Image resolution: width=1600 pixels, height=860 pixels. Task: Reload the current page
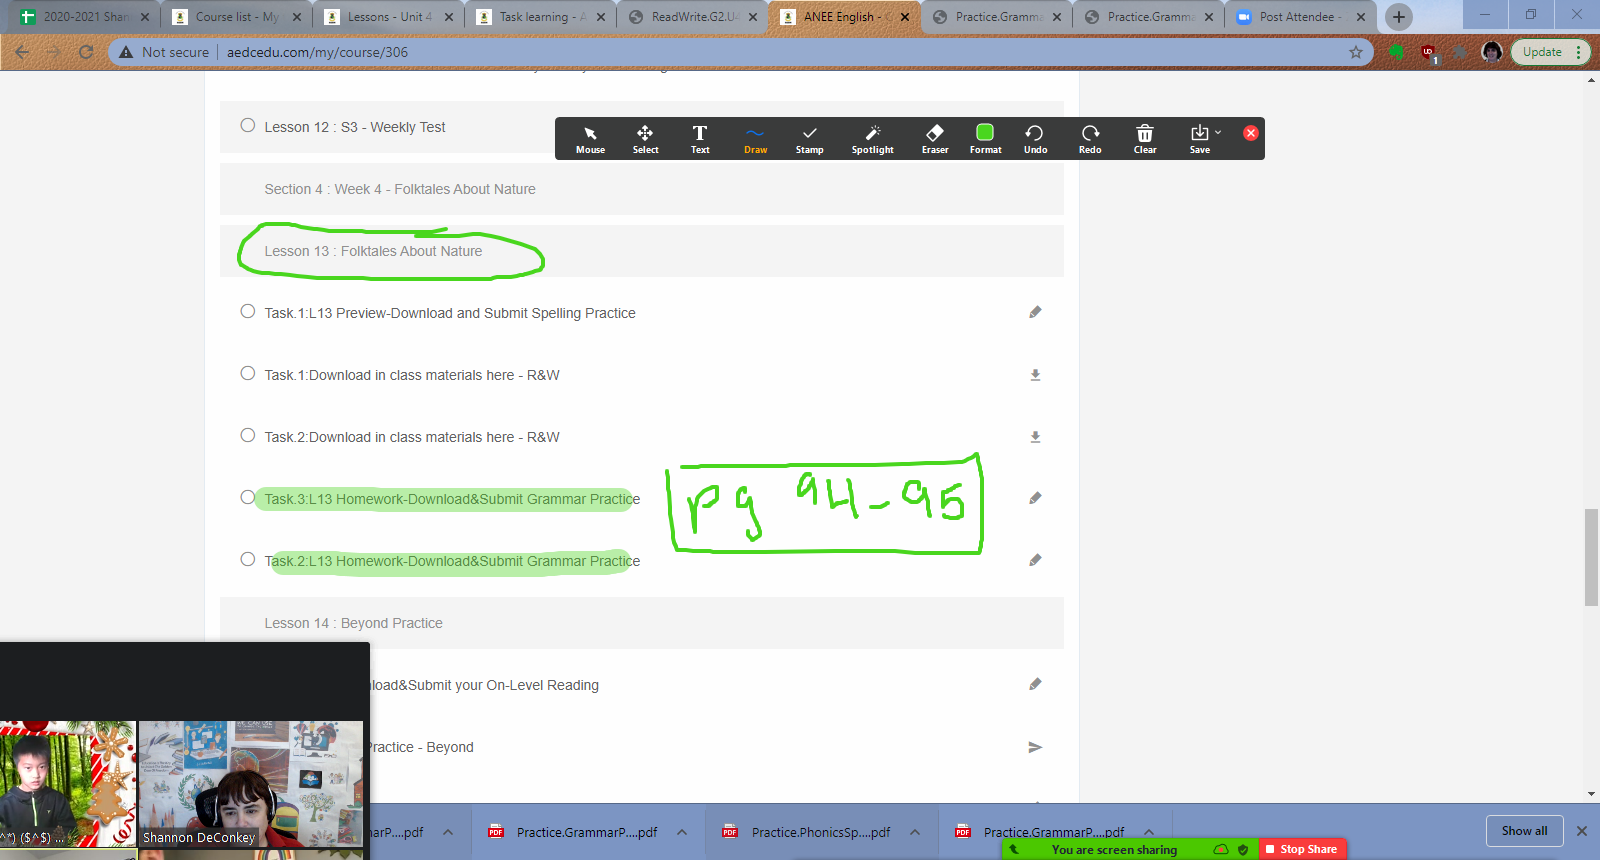pyautogui.click(x=86, y=52)
